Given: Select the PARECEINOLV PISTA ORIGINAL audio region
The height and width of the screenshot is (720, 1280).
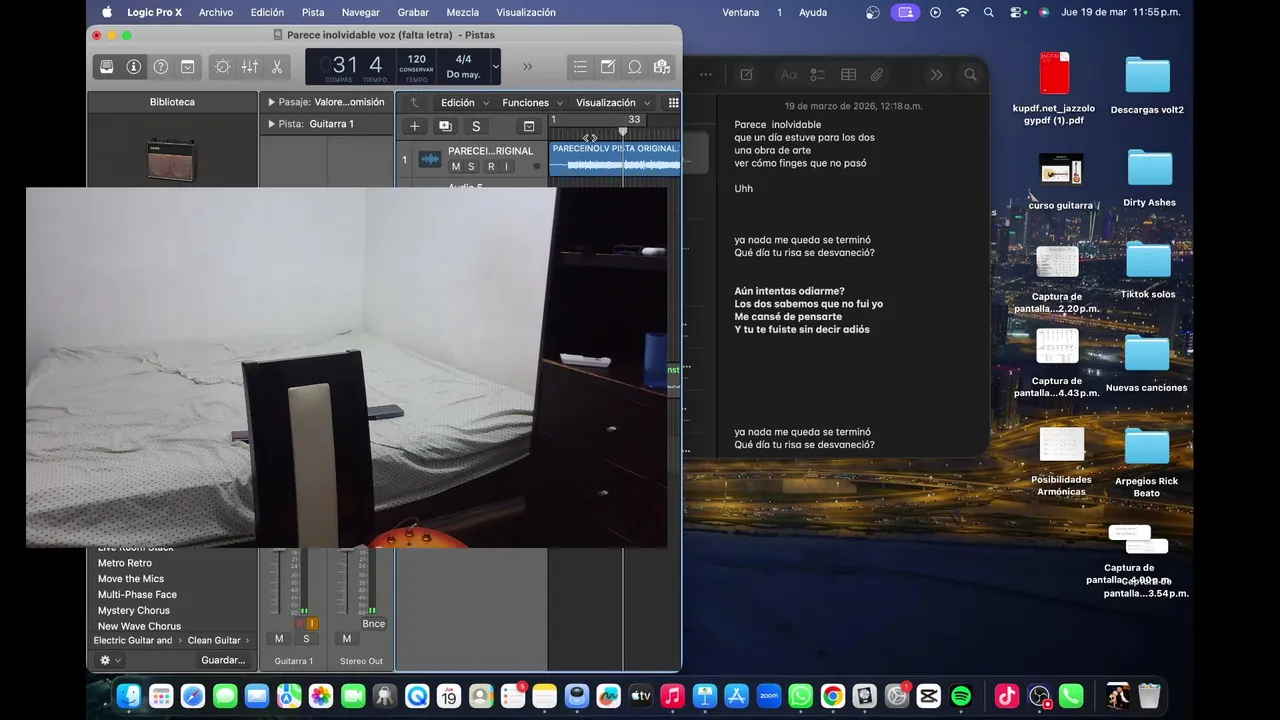Looking at the screenshot, I should 615,159.
